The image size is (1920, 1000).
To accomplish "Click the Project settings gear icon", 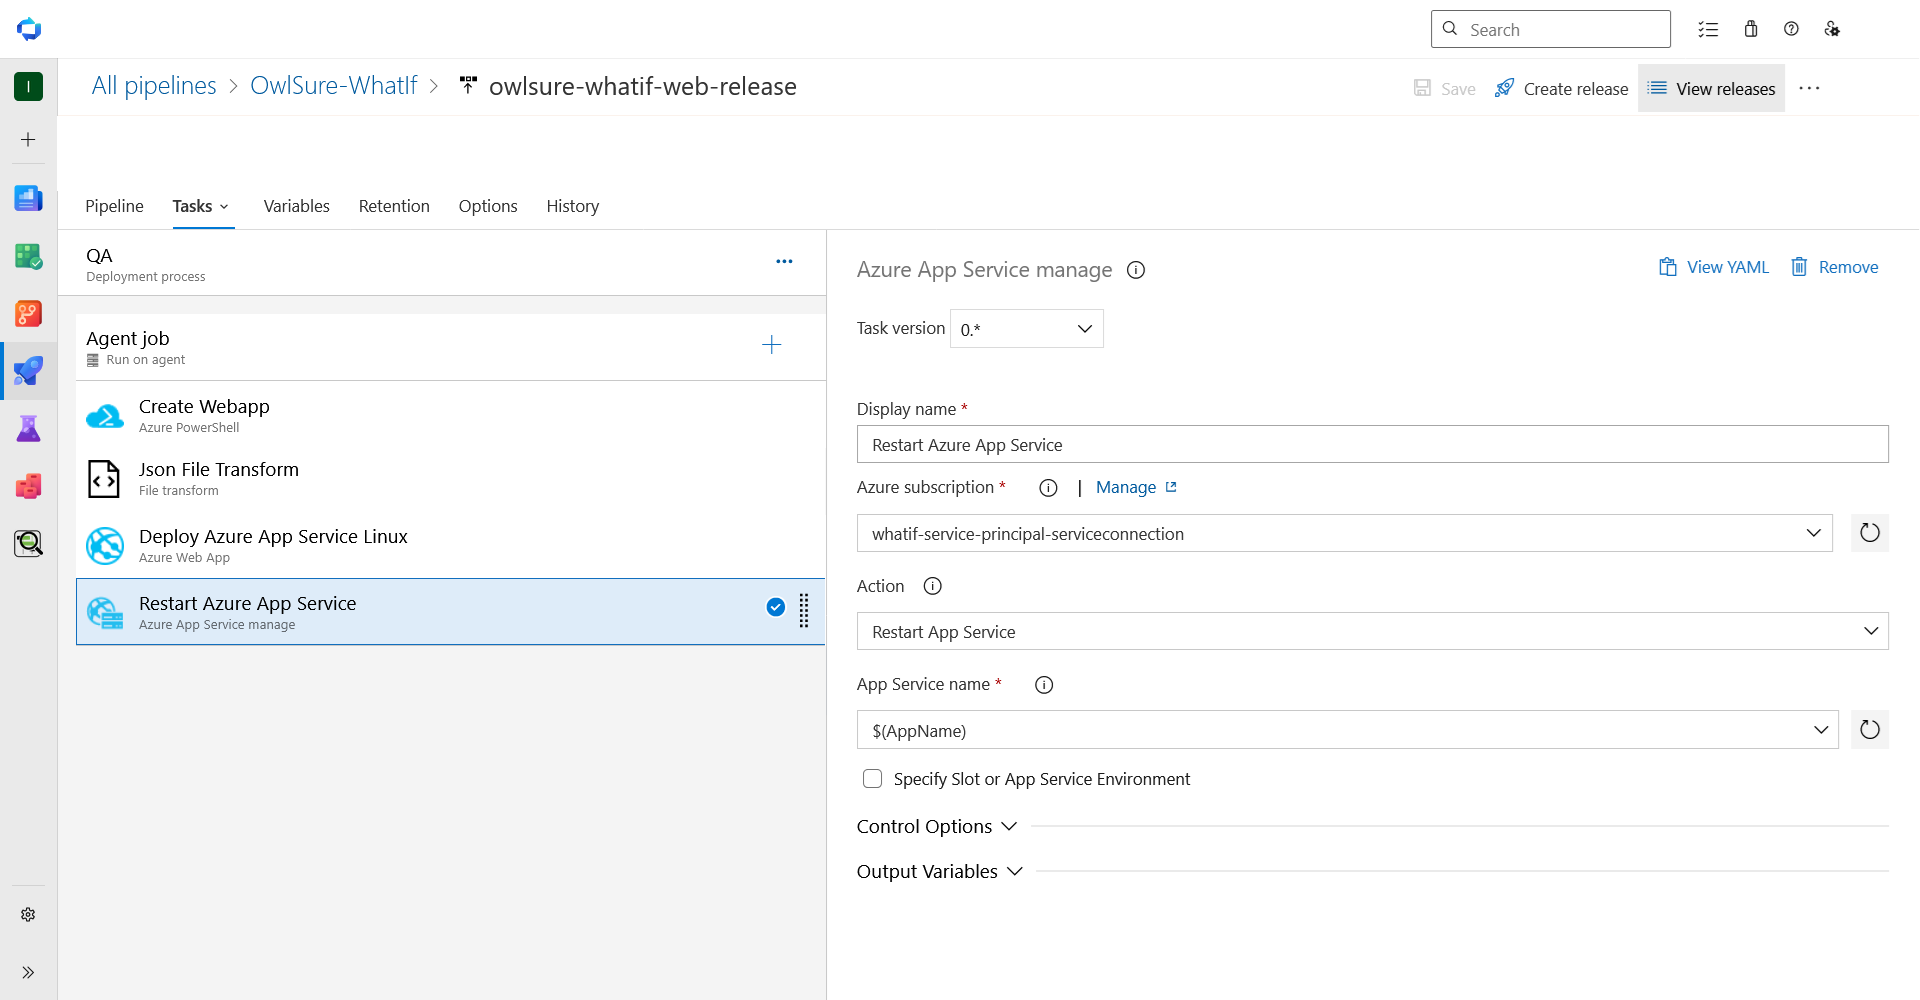I will (28, 915).
